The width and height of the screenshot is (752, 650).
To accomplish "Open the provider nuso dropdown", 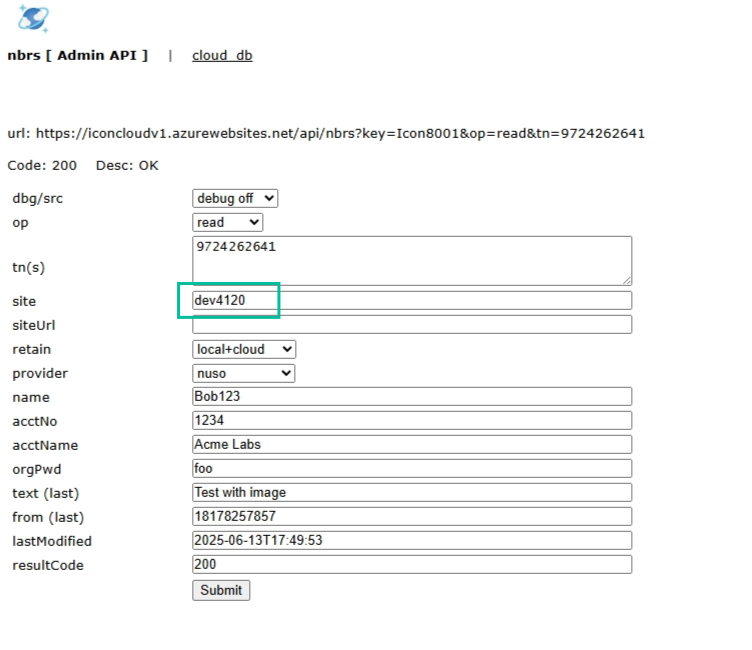I will point(243,373).
